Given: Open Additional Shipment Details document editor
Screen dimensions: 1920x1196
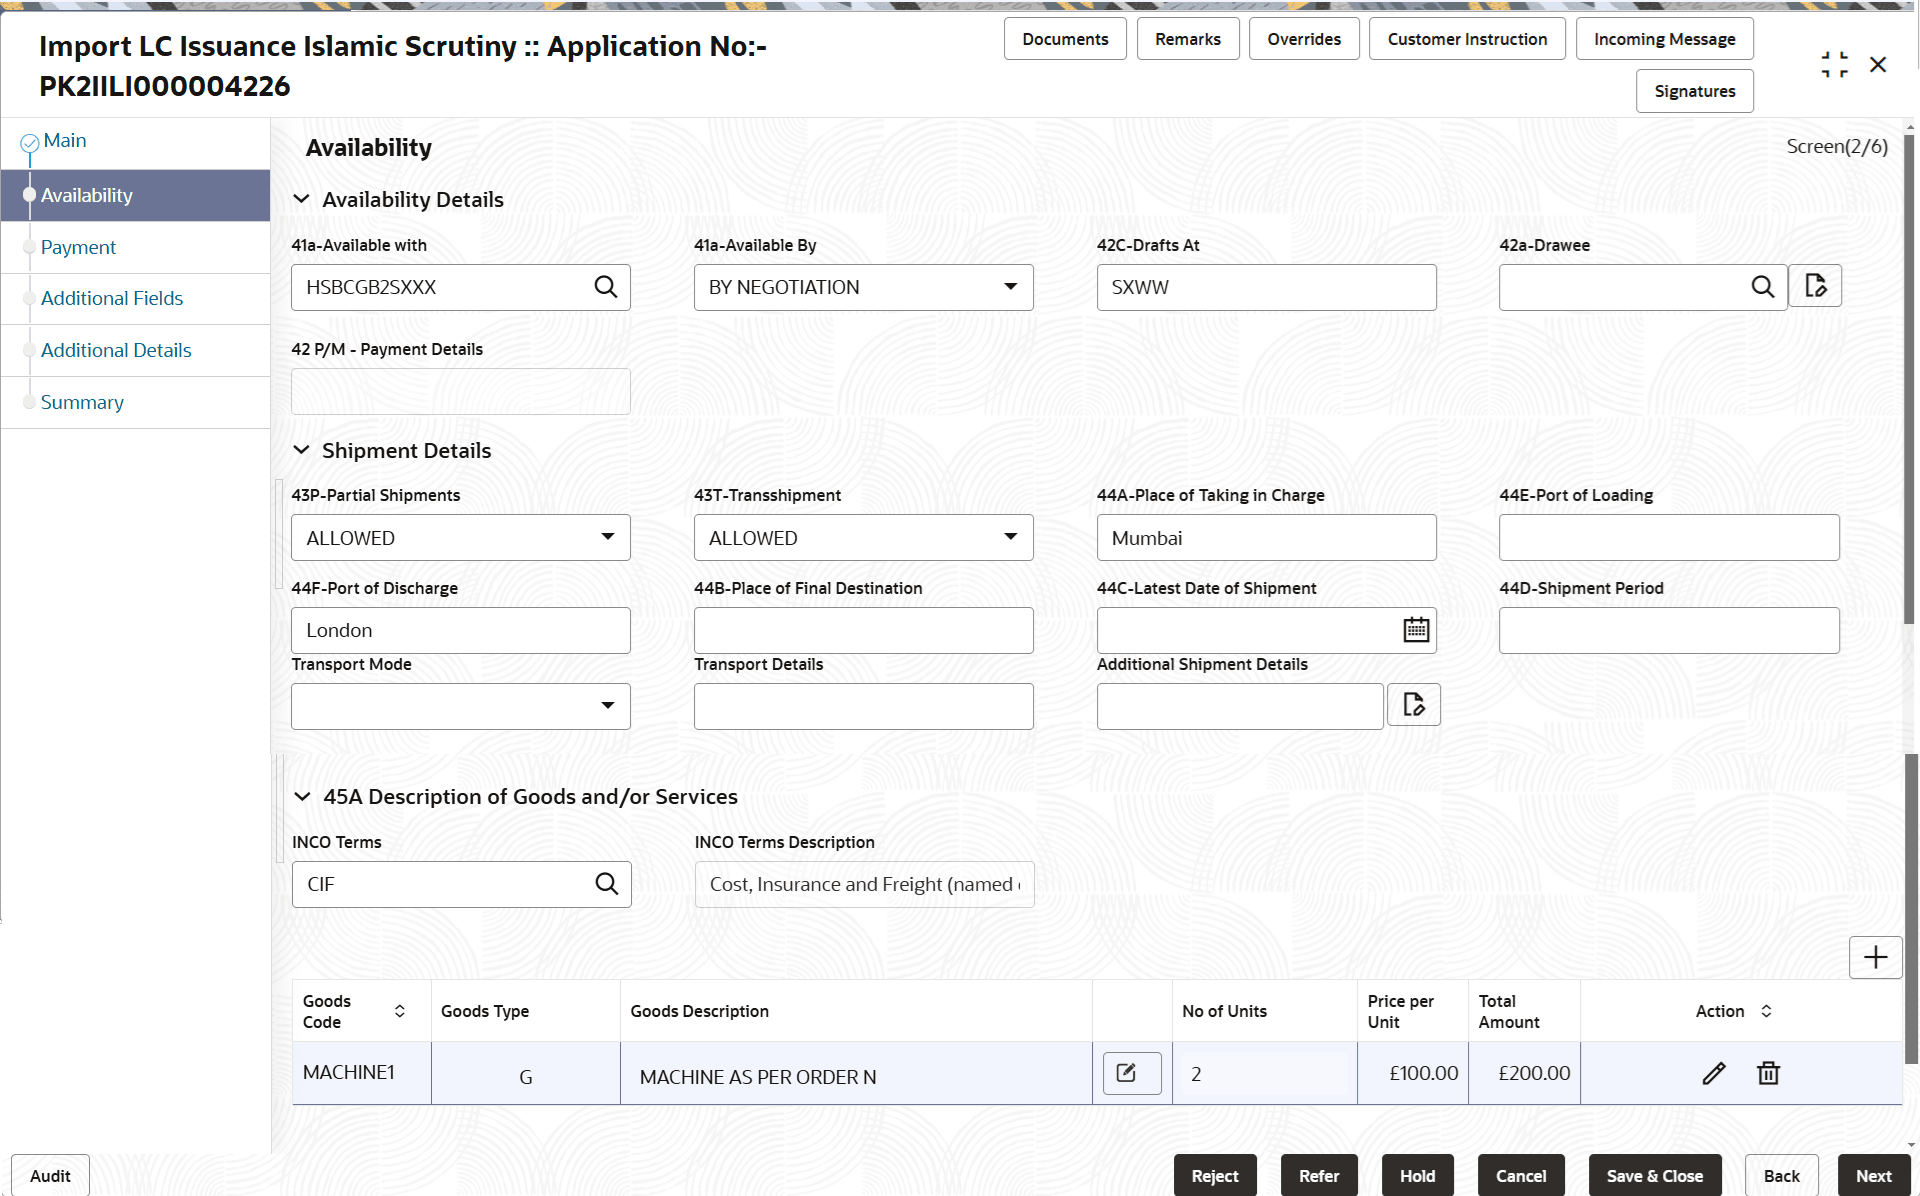Looking at the screenshot, I should (x=1413, y=704).
